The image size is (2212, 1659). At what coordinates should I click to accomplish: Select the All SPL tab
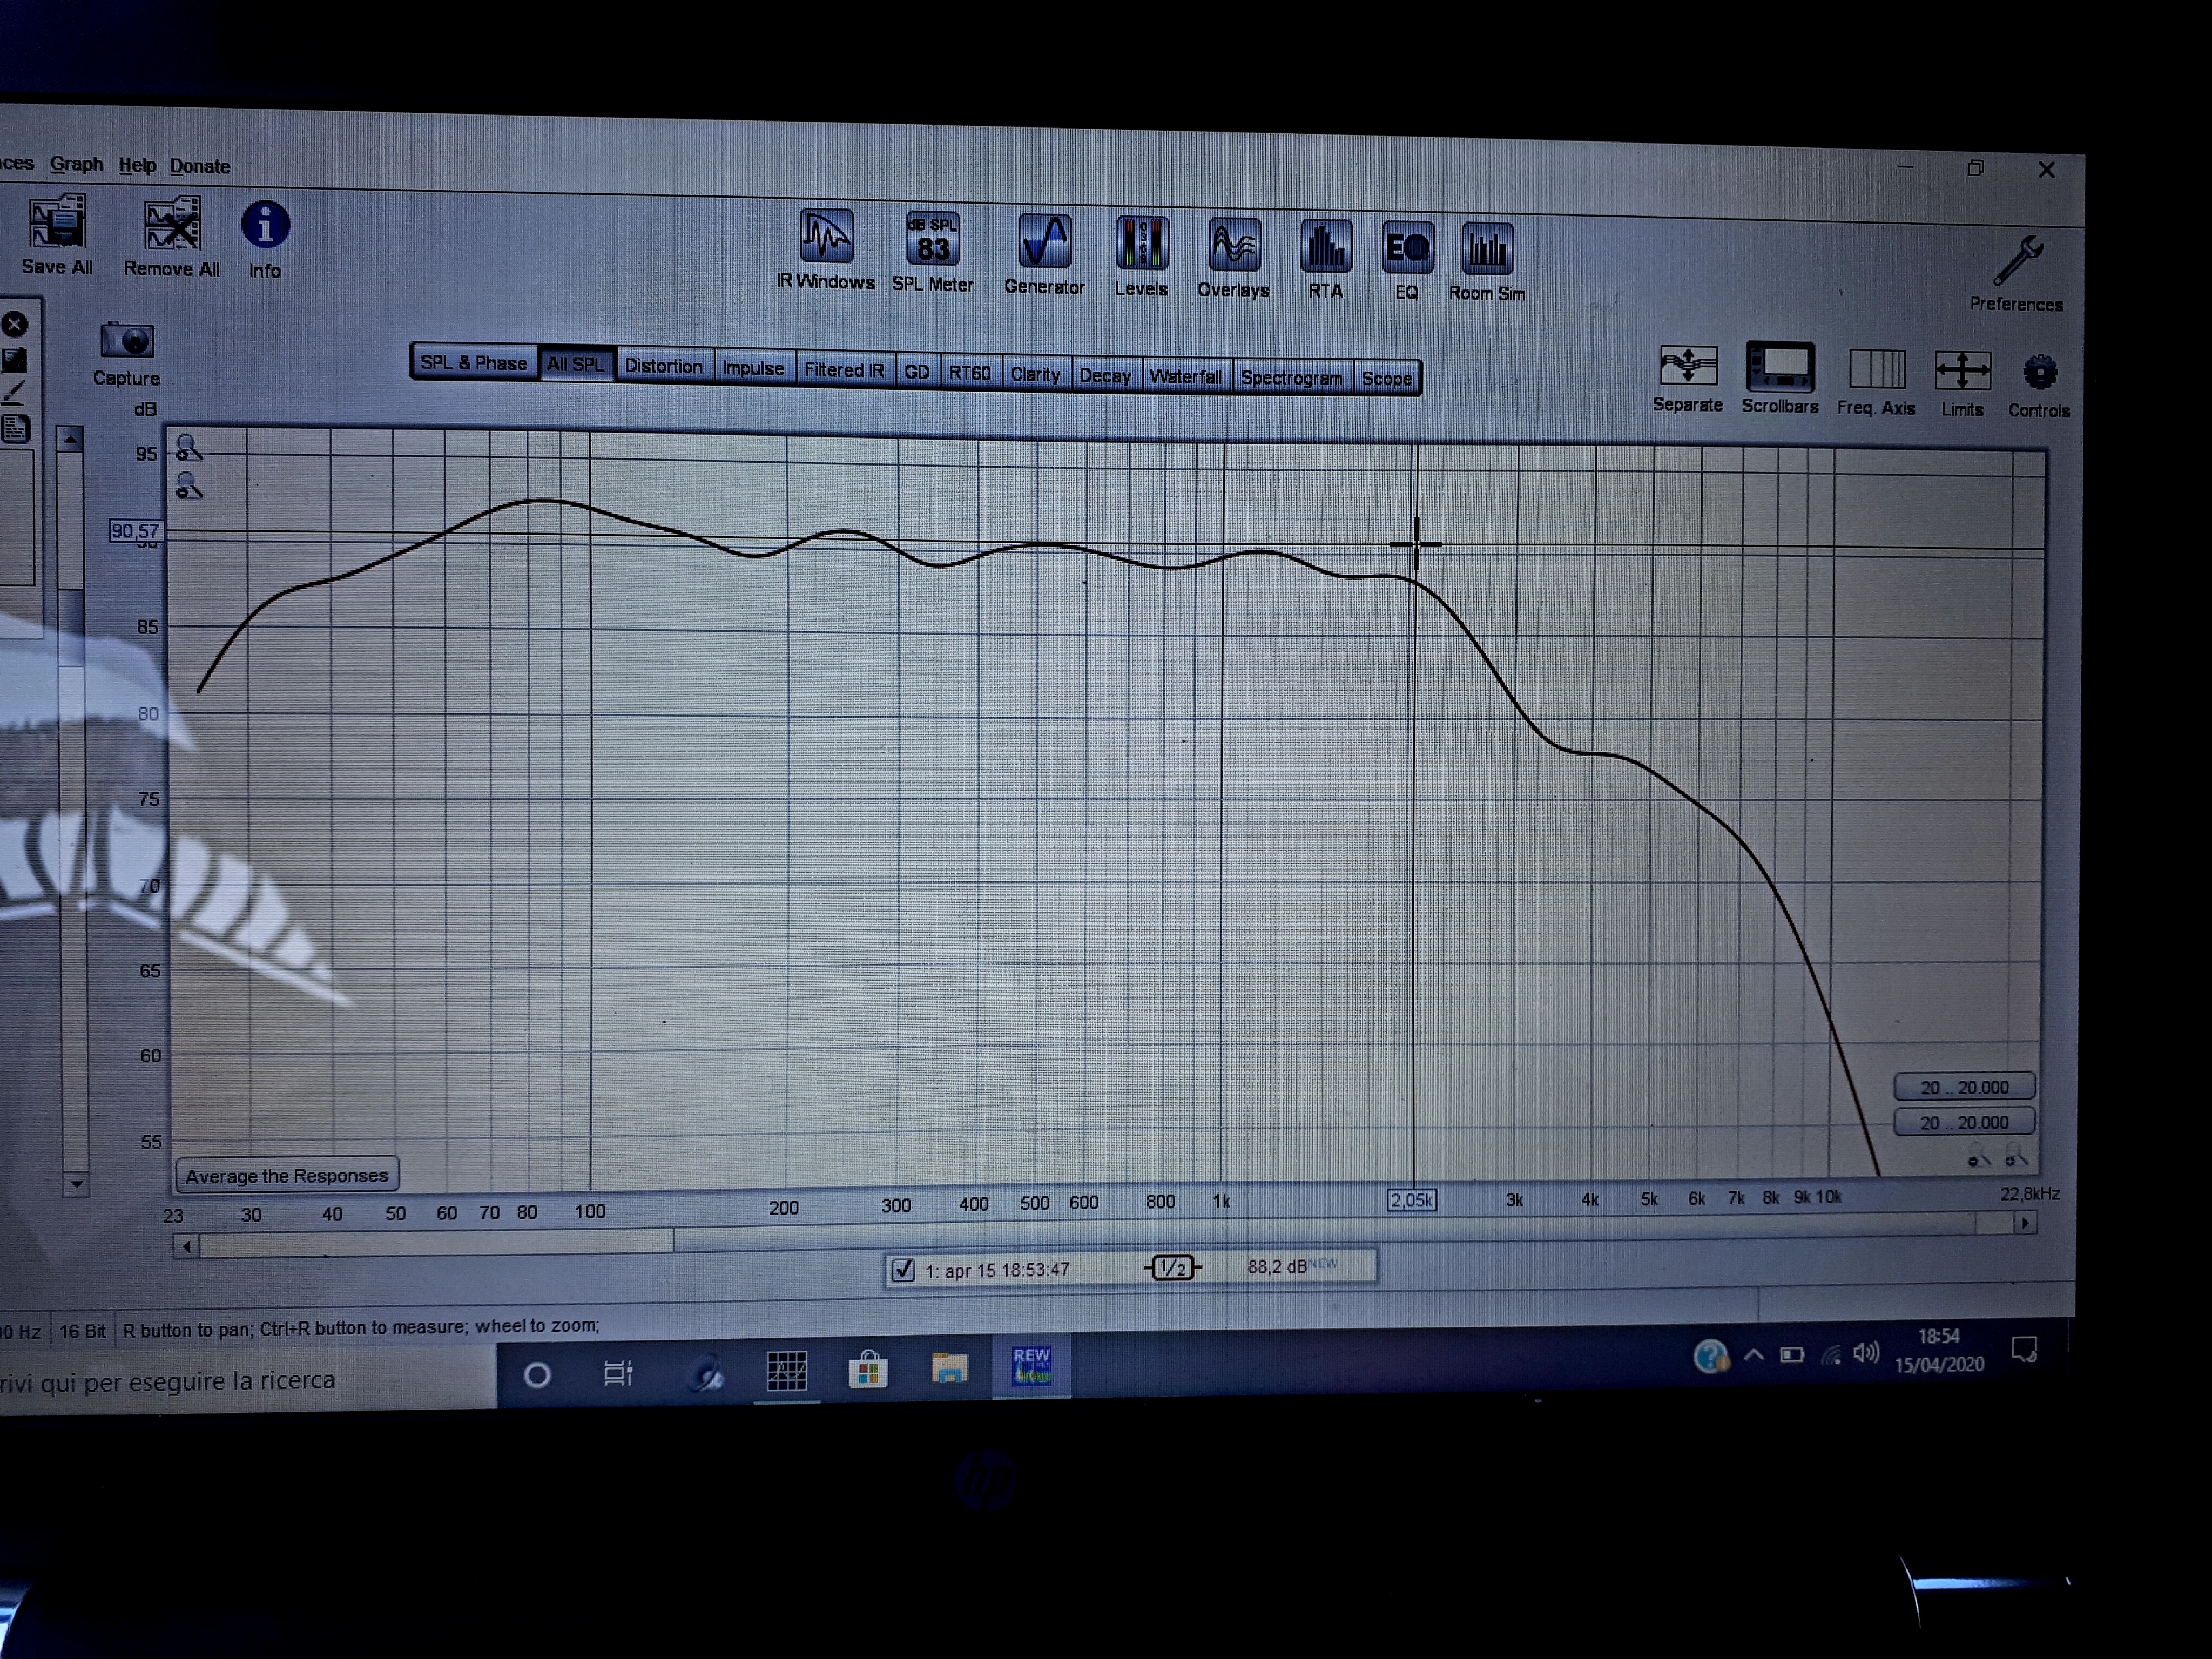tap(576, 364)
